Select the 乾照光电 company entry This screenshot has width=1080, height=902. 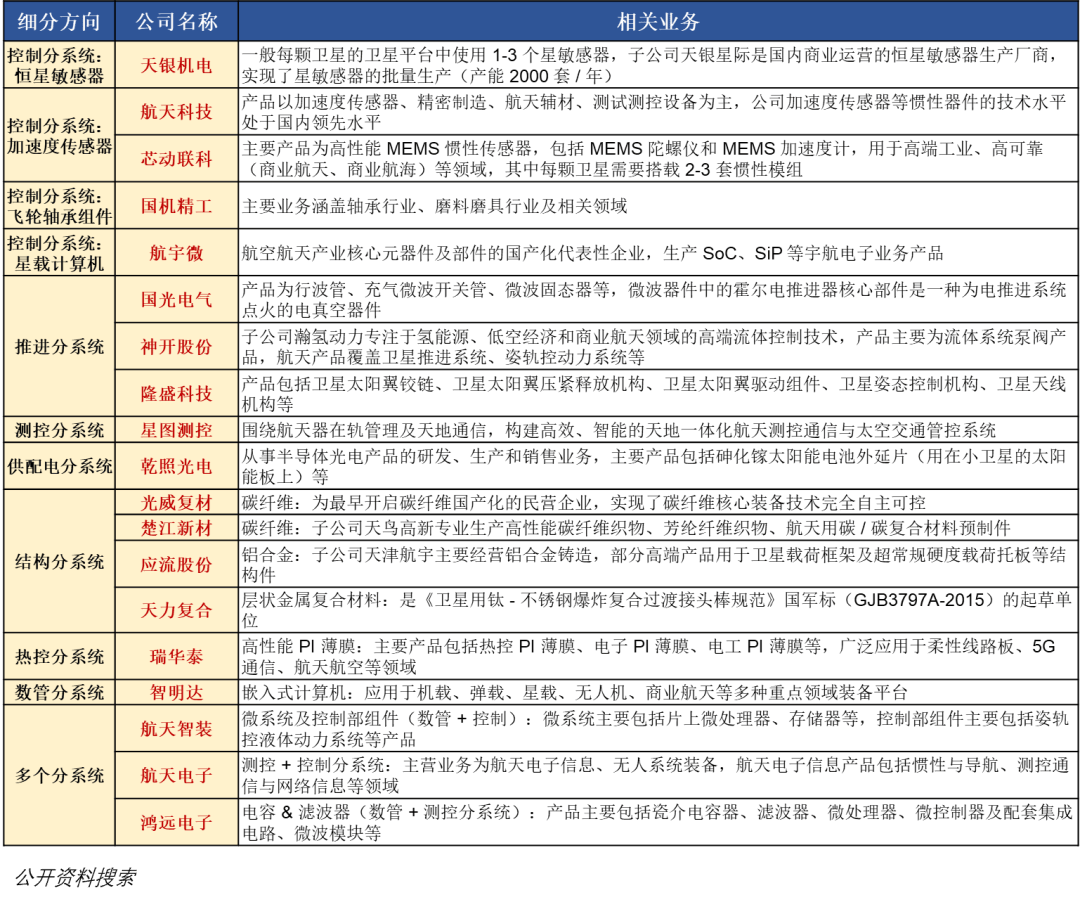[x=177, y=466]
